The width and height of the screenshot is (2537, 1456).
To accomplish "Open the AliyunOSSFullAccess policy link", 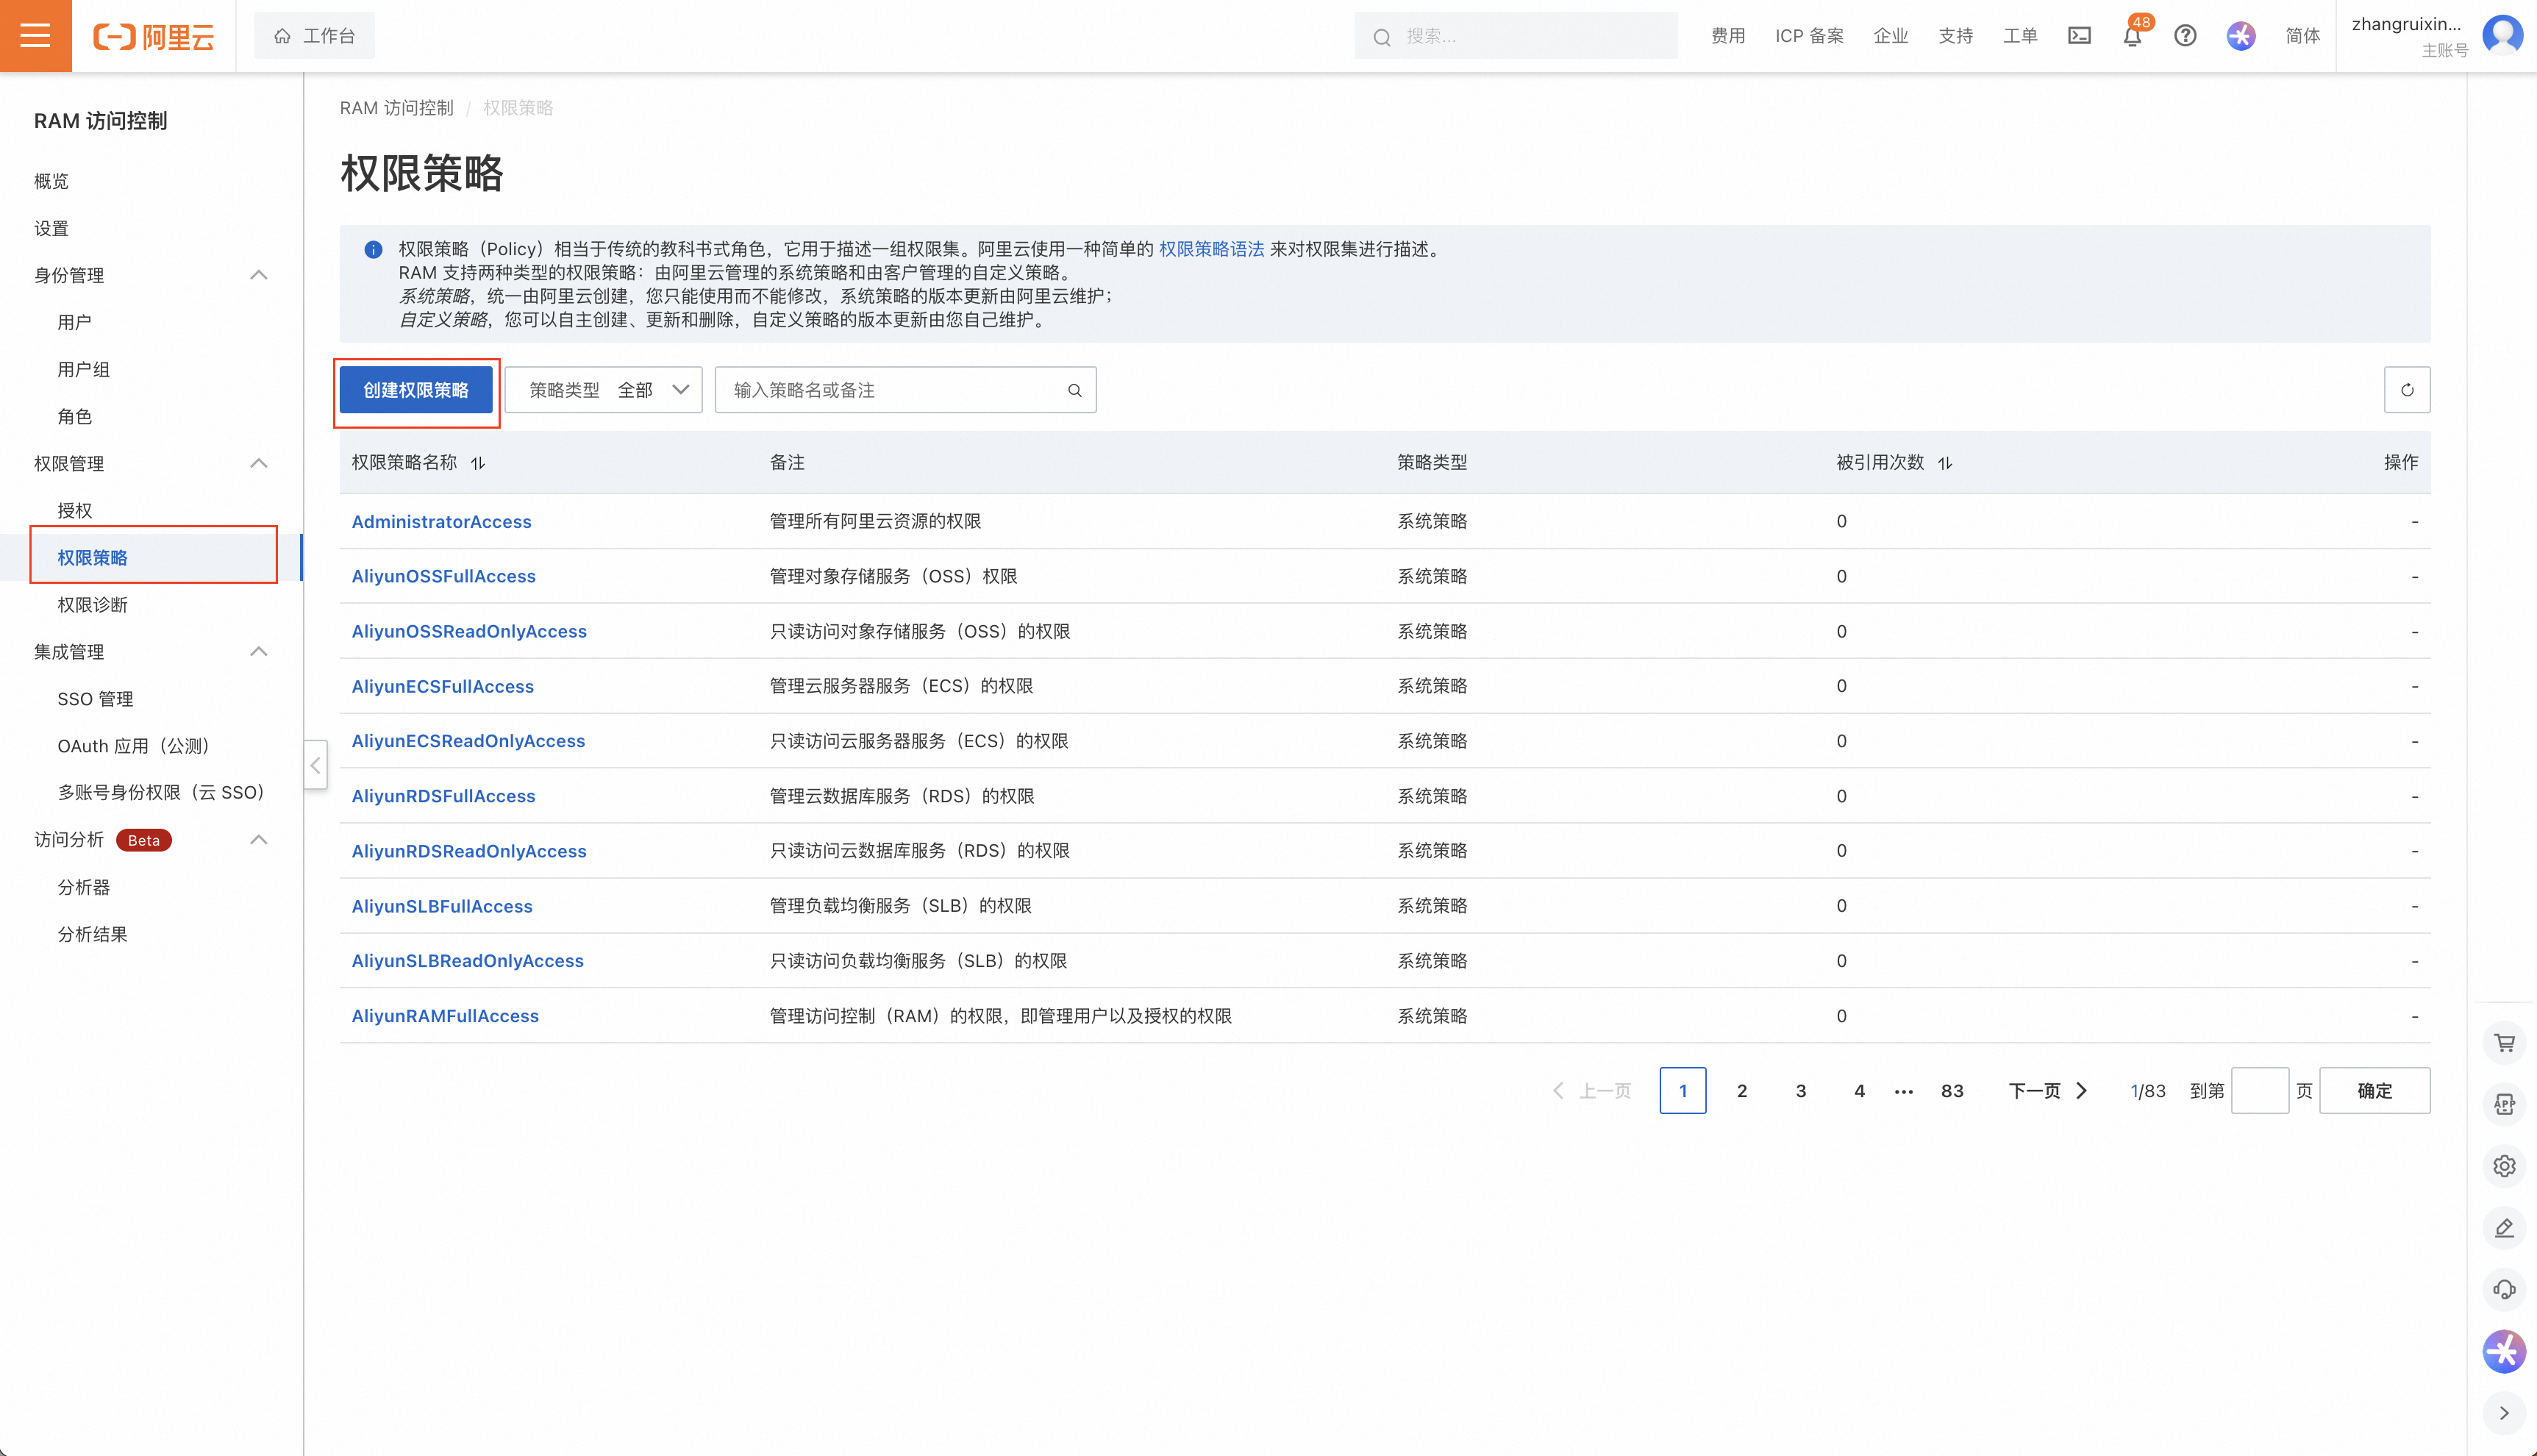I will point(443,576).
